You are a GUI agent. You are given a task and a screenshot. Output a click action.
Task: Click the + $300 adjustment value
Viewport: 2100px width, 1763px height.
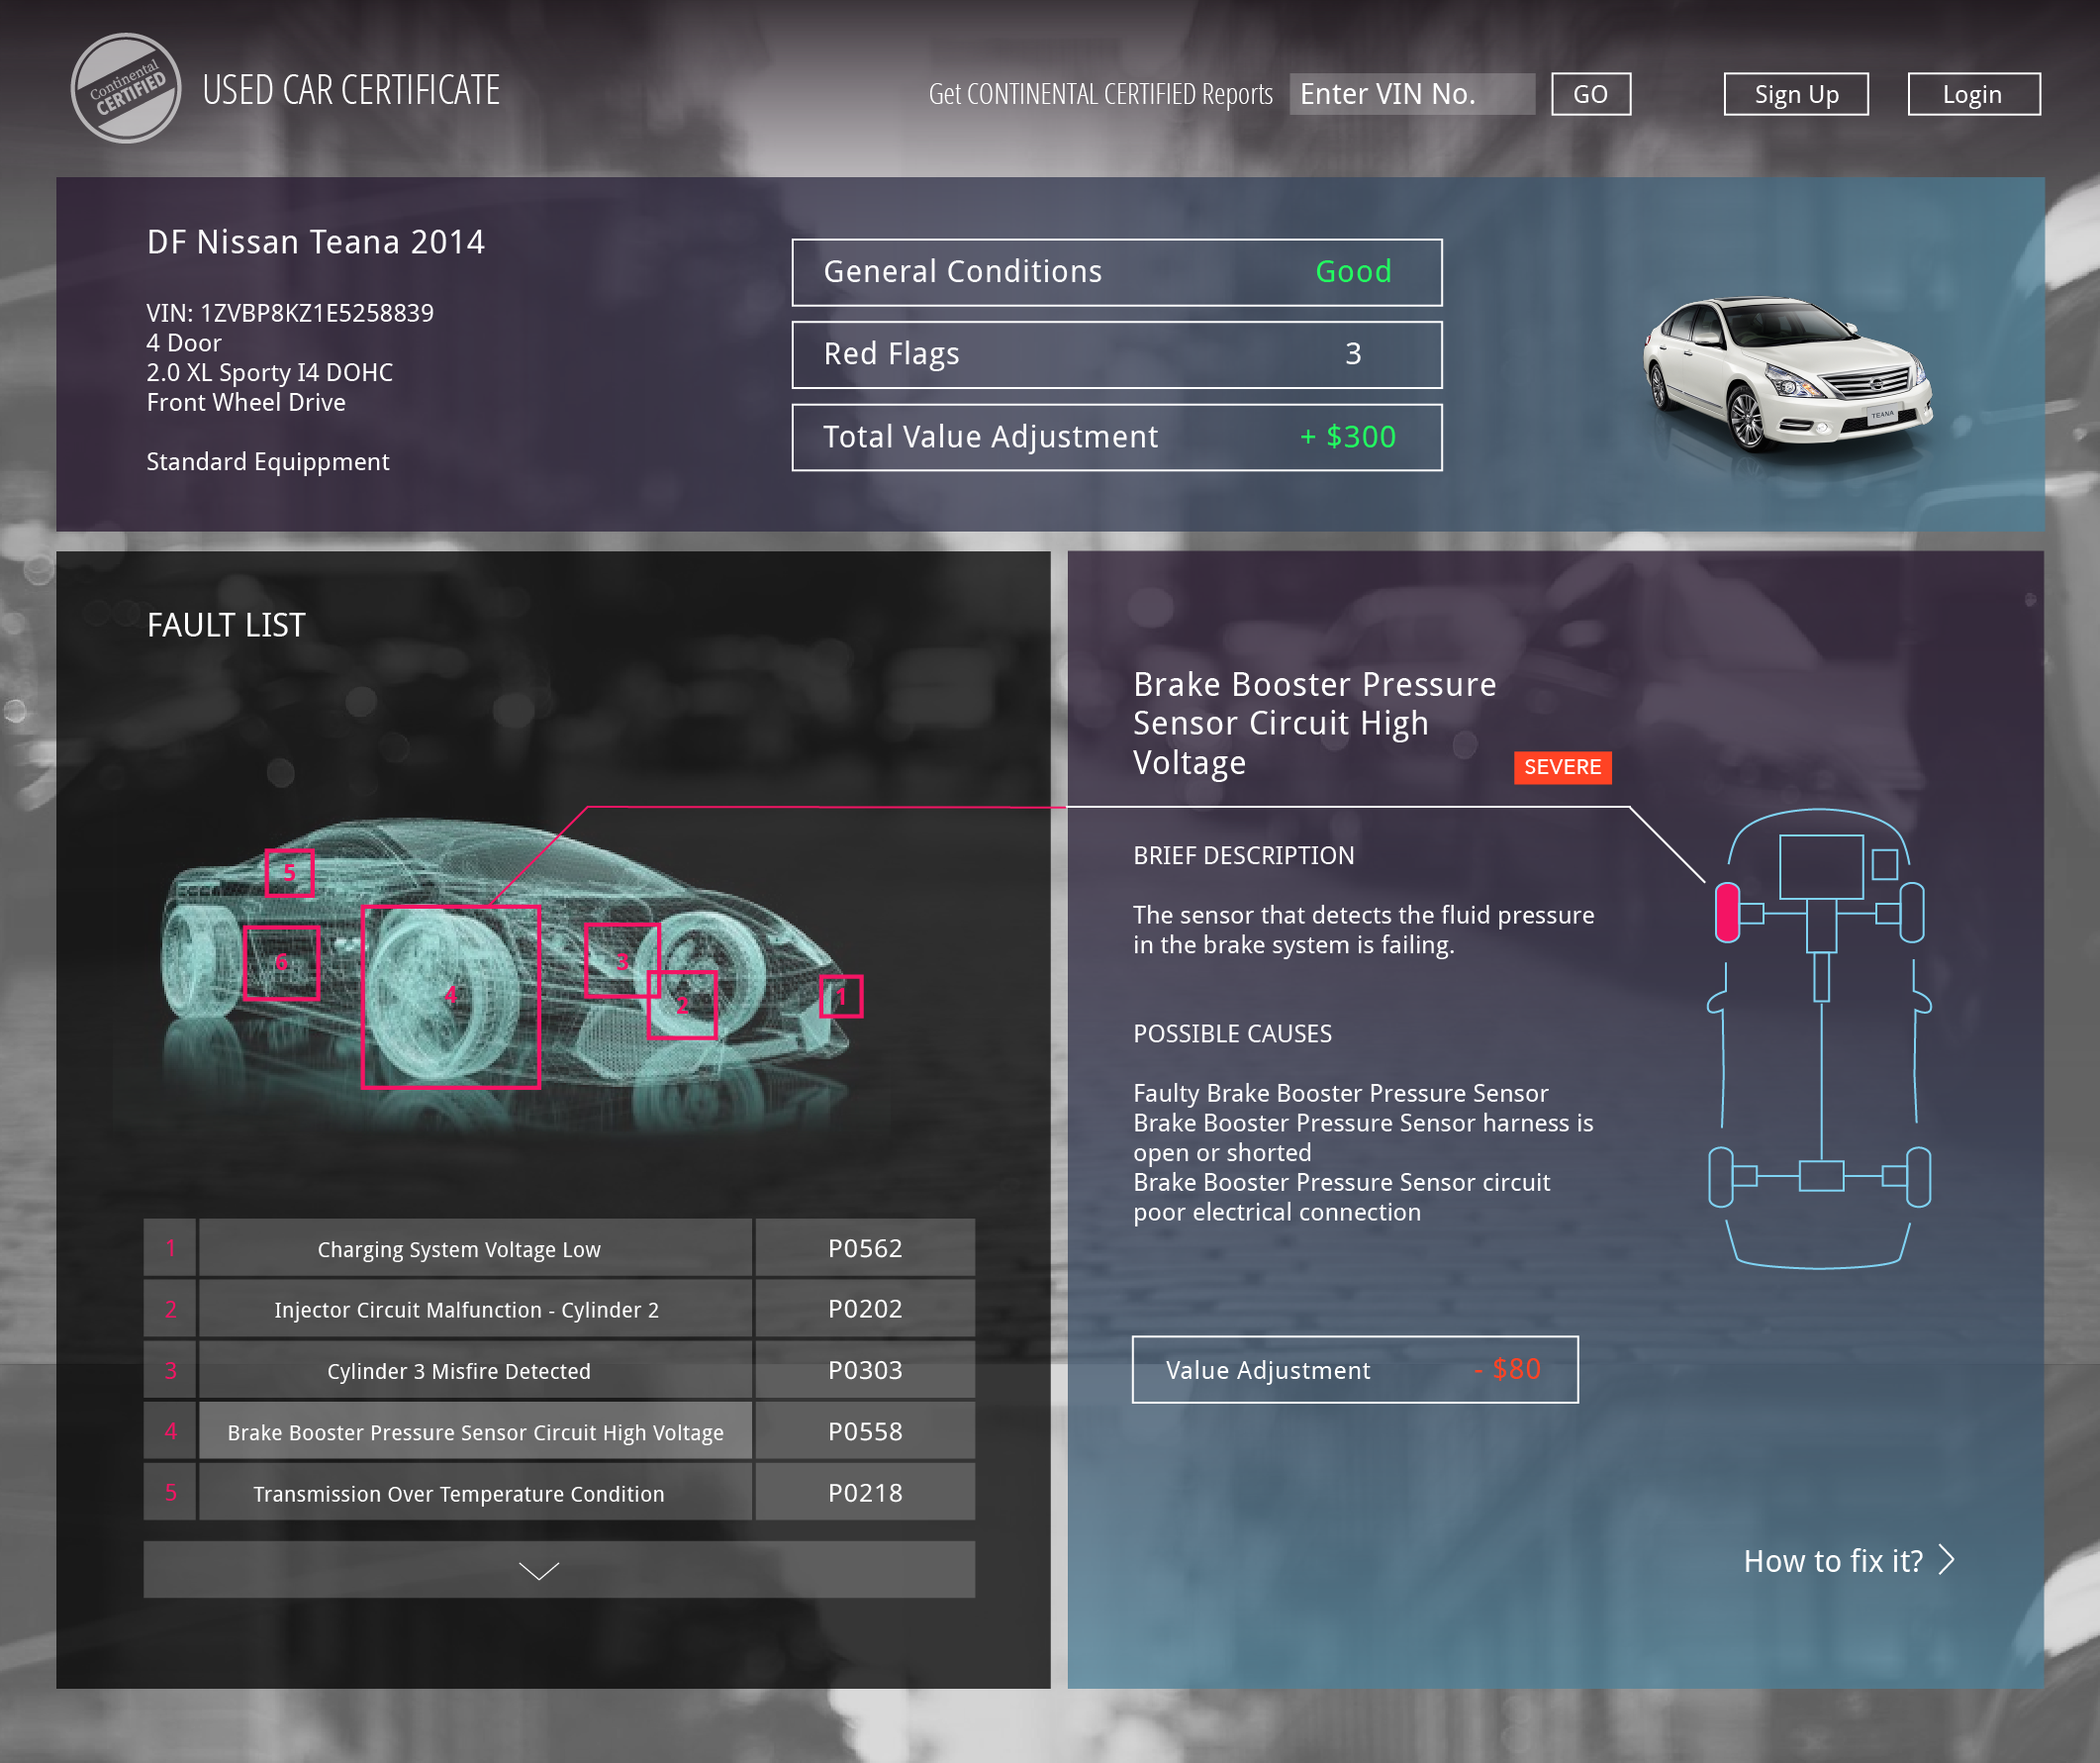coord(1347,437)
